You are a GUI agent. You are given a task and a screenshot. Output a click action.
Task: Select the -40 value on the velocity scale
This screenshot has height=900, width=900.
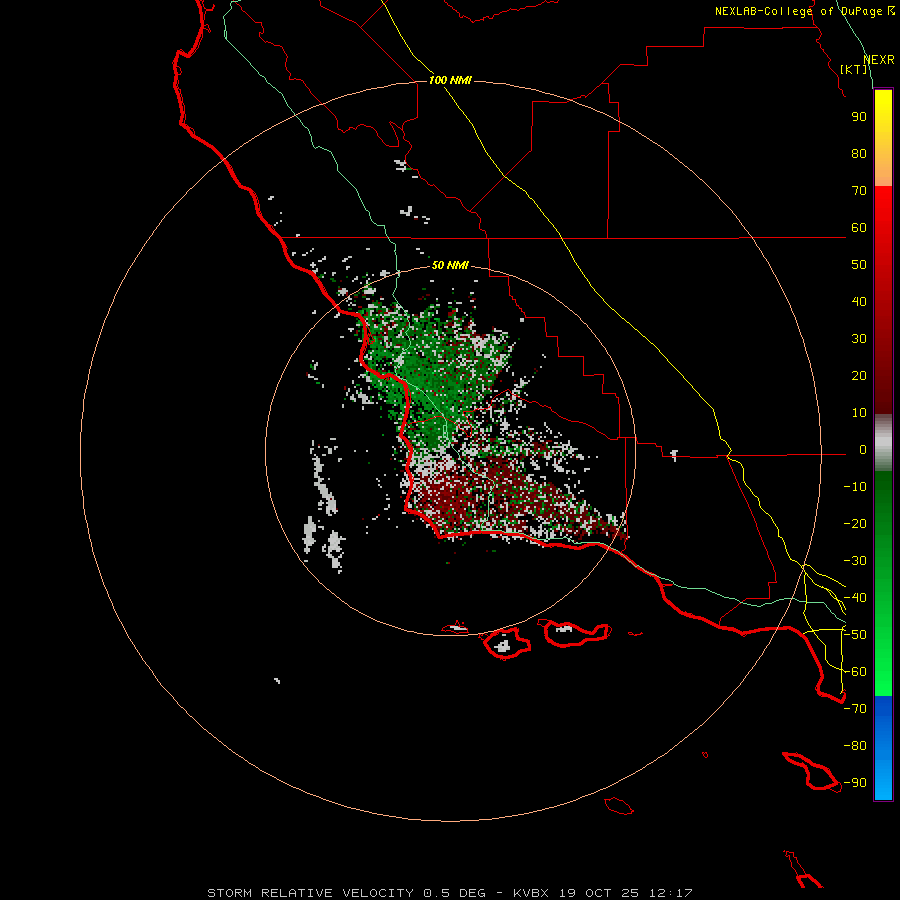[x=855, y=598]
